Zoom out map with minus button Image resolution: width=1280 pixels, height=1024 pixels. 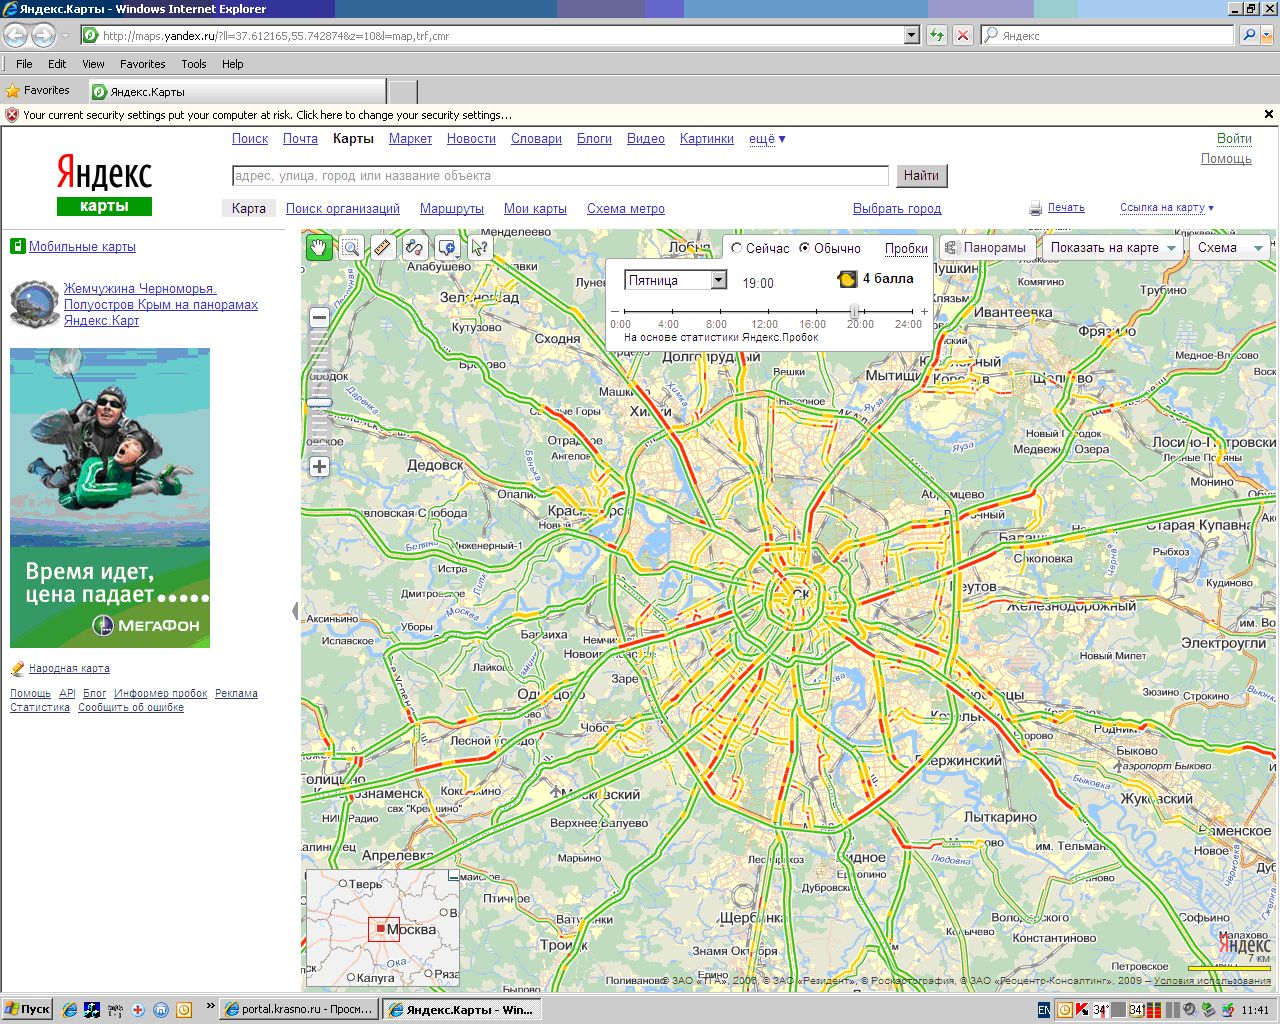click(x=319, y=317)
